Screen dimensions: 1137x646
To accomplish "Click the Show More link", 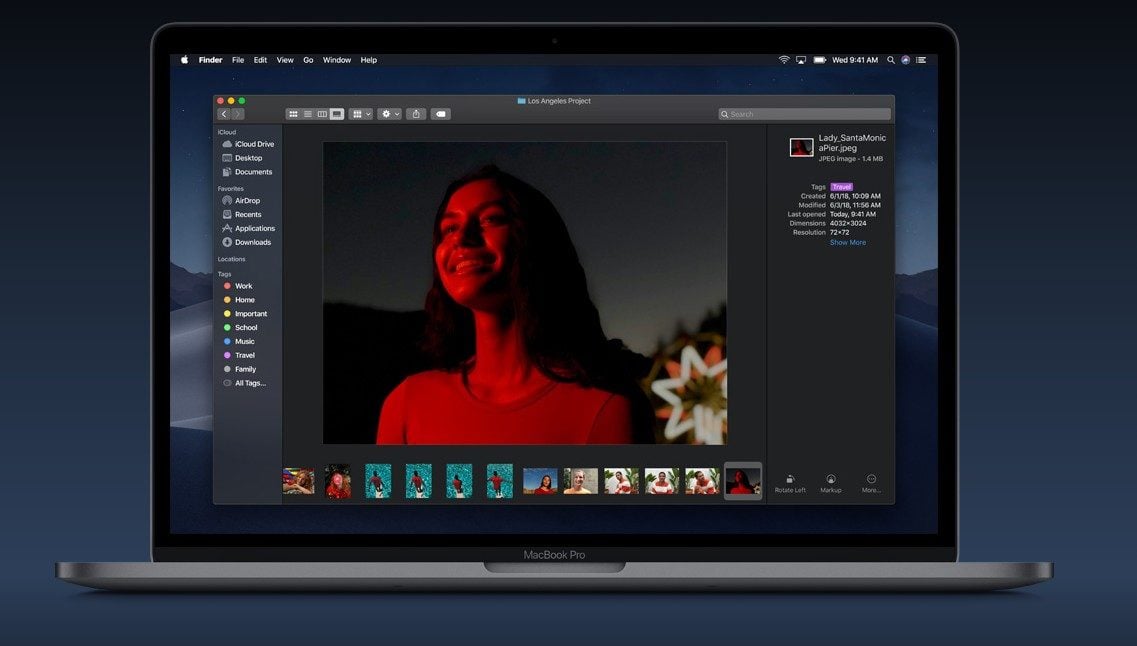I will pos(848,242).
